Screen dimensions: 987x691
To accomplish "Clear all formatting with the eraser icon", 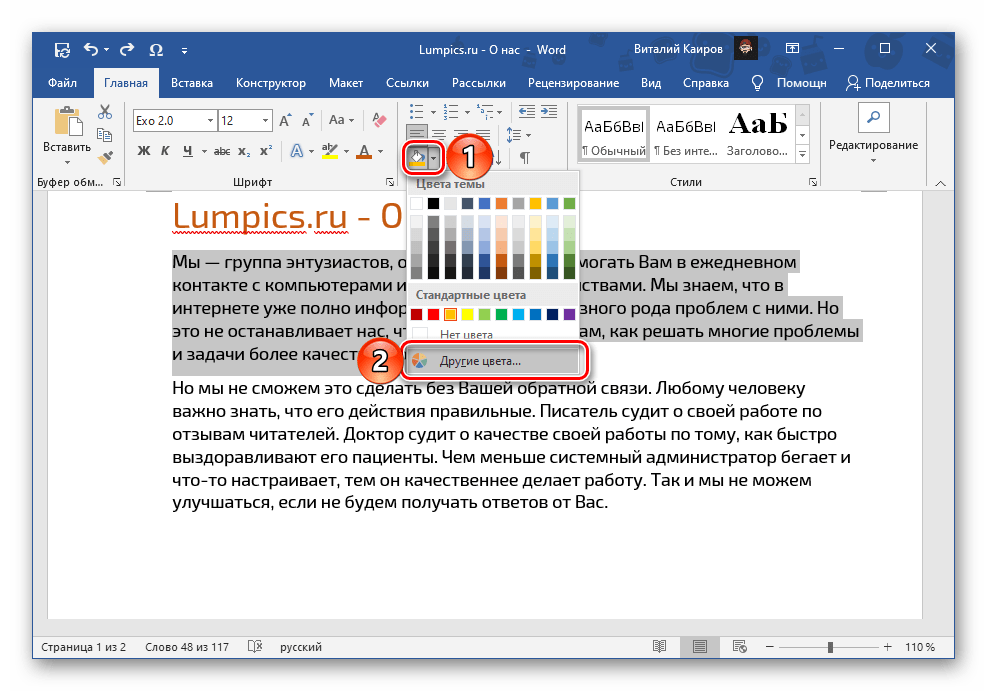I will pyautogui.click(x=379, y=120).
